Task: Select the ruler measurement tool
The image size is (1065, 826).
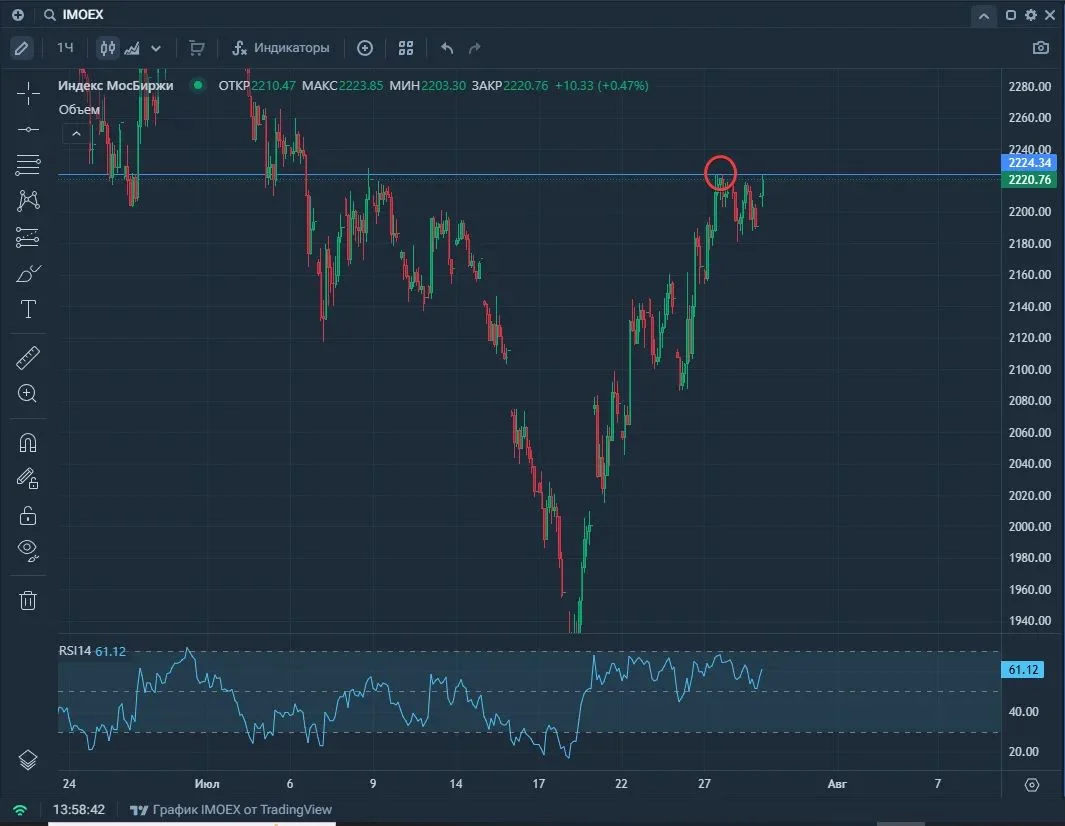Action: pos(28,358)
